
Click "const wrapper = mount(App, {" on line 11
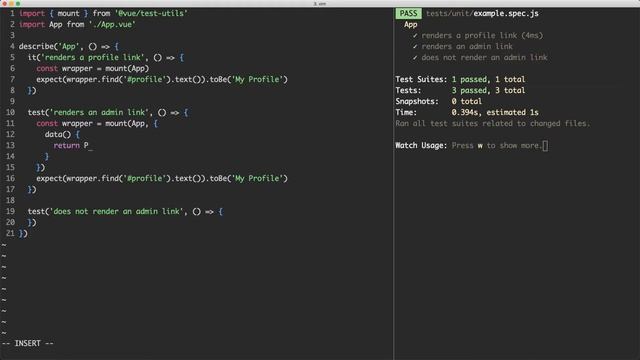[97, 124]
